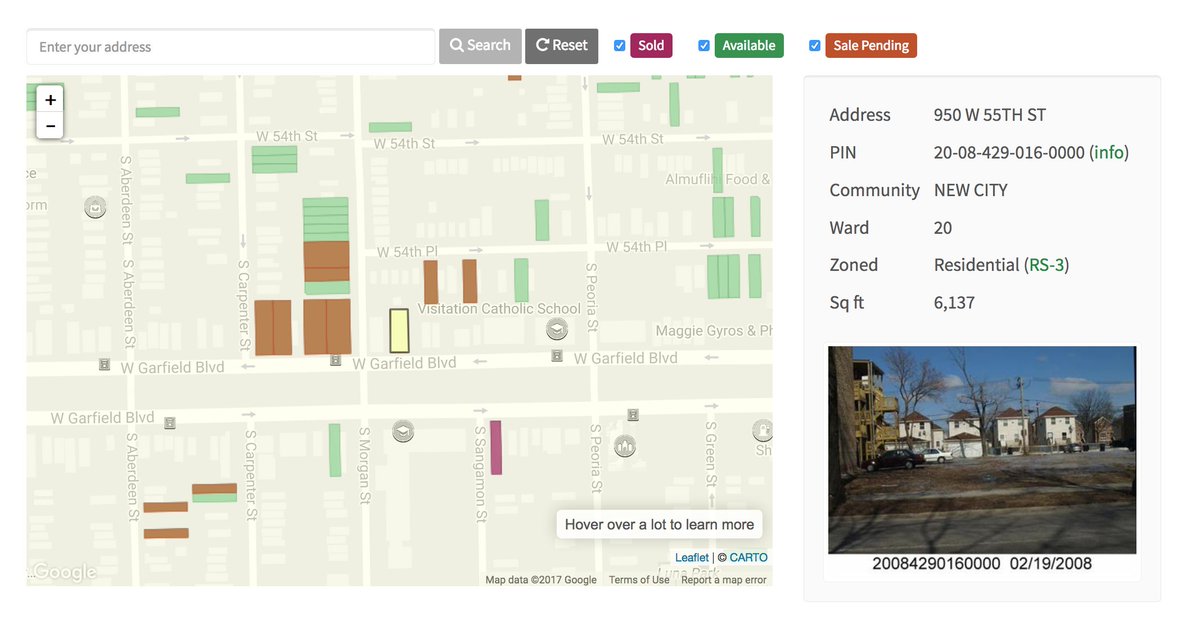Click the community value NEW CITY

[x=971, y=190]
